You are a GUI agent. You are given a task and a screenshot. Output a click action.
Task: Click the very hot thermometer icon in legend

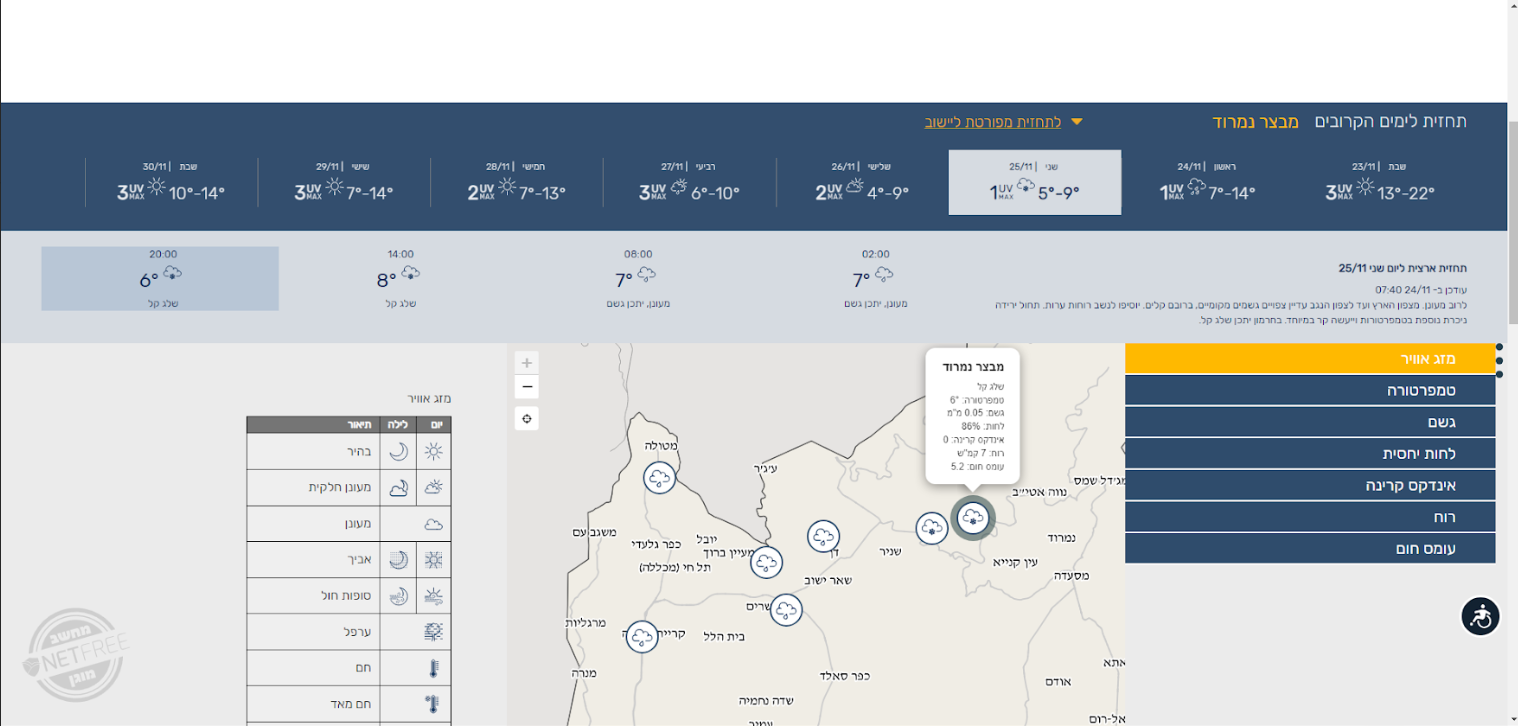point(433,704)
